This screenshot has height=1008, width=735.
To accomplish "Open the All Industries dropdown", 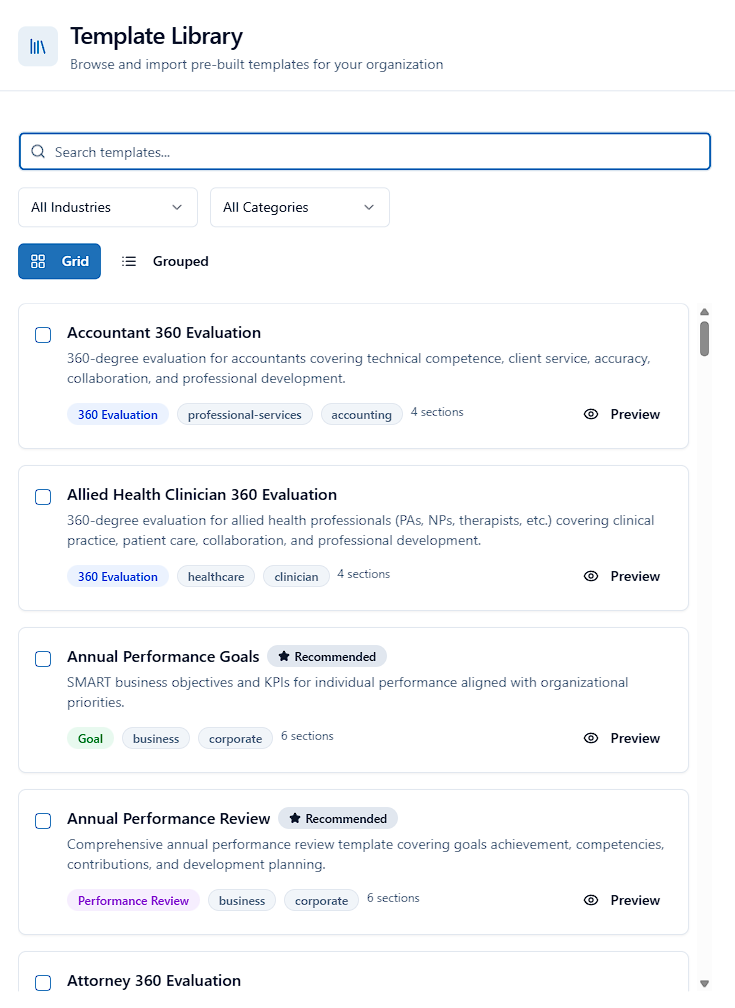I will click(108, 207).
